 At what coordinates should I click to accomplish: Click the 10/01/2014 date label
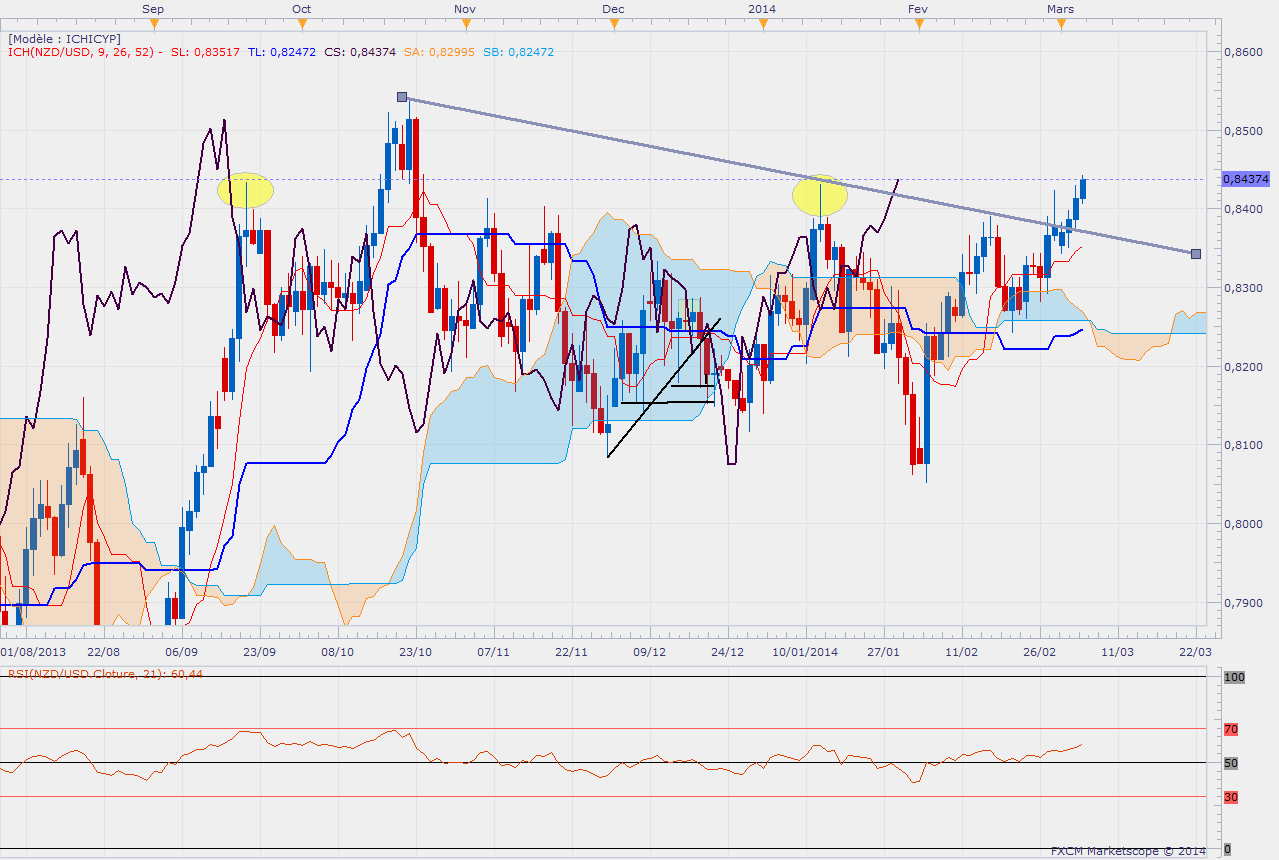point(805,651)
